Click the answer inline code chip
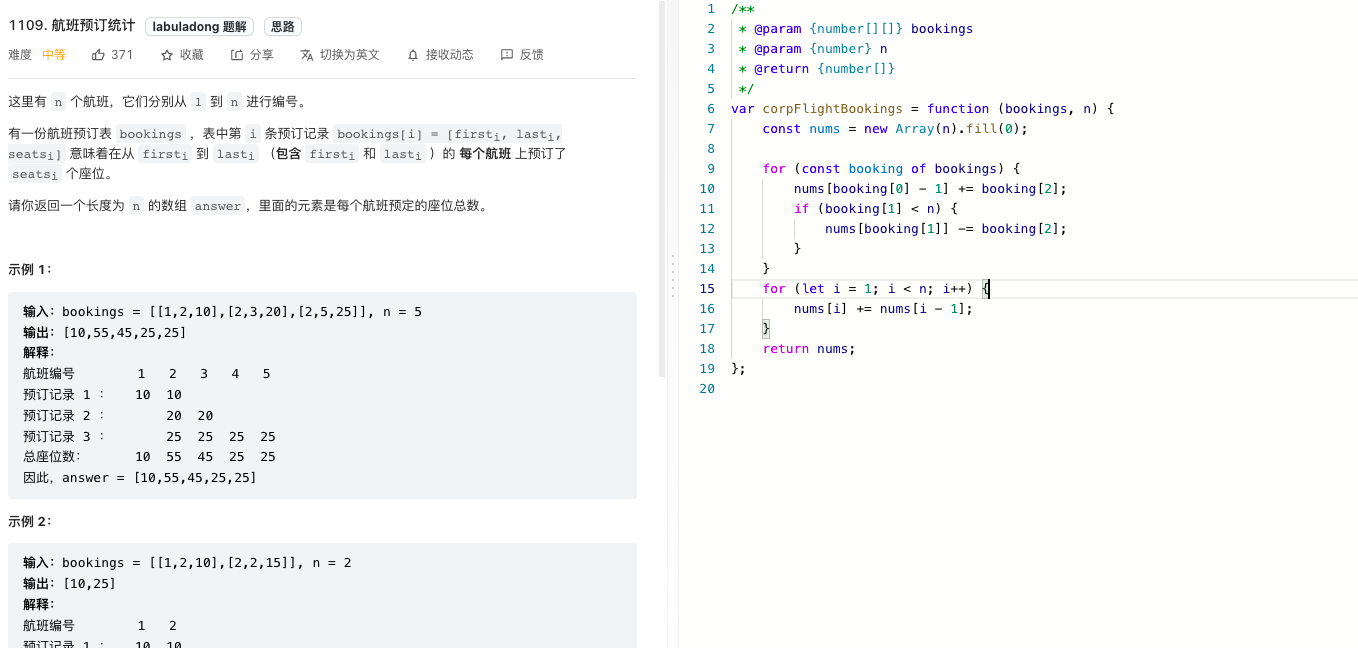 coord(218,206)
